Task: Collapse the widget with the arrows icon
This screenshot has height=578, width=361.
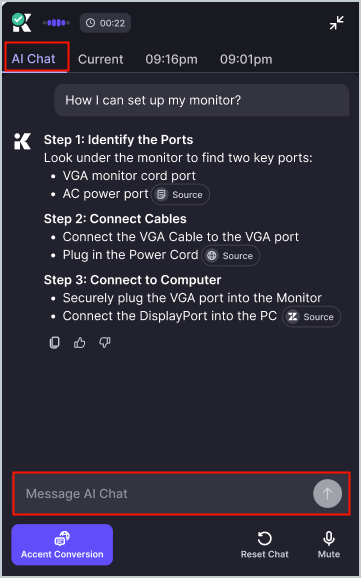Action: pos(337,23)
